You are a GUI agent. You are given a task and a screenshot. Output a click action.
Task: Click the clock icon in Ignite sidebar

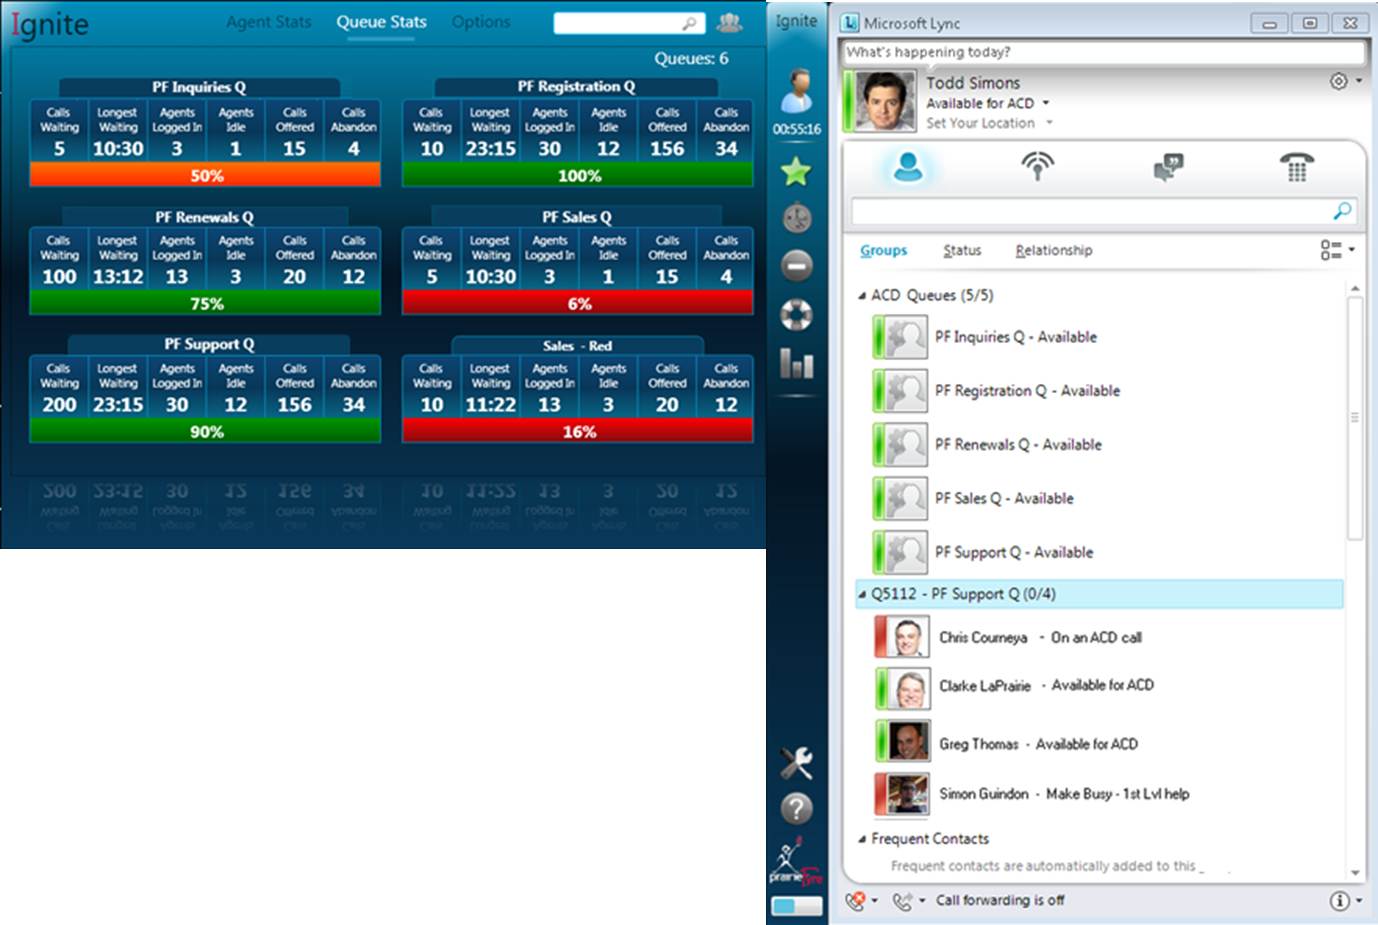pos(796,218)
